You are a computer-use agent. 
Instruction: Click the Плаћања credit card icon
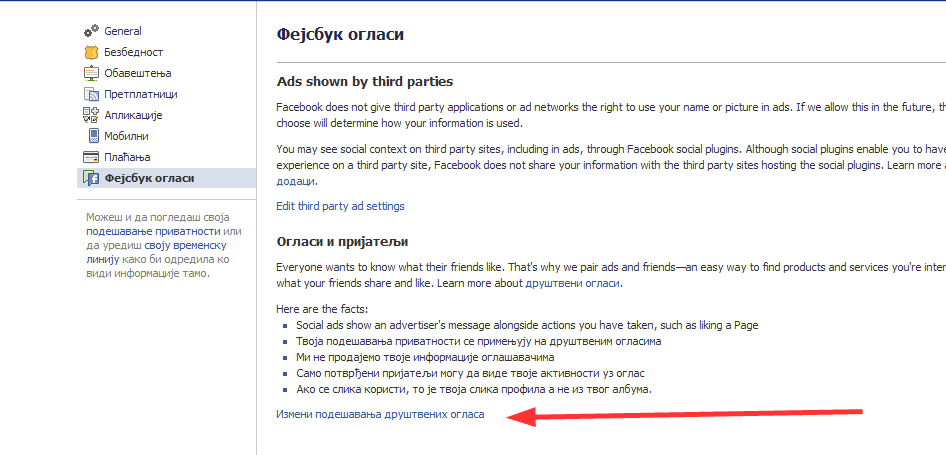pos(91,158)
